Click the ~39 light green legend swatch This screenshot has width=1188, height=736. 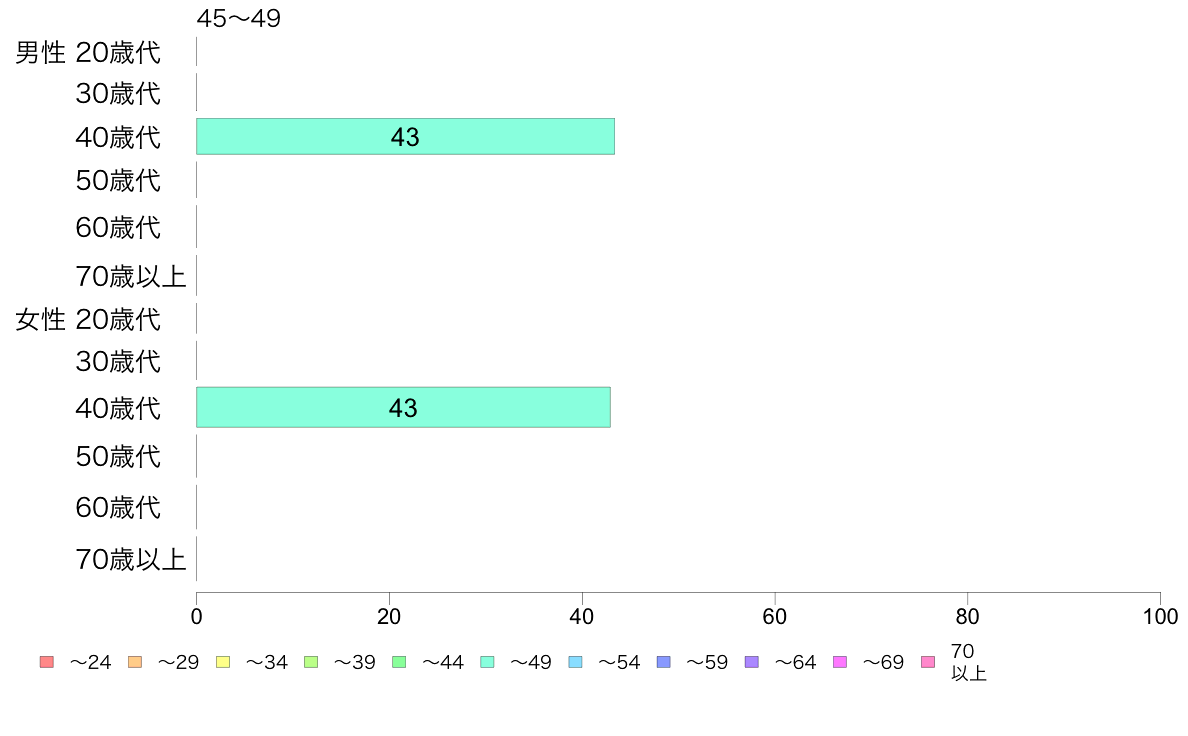pos(311,662)
